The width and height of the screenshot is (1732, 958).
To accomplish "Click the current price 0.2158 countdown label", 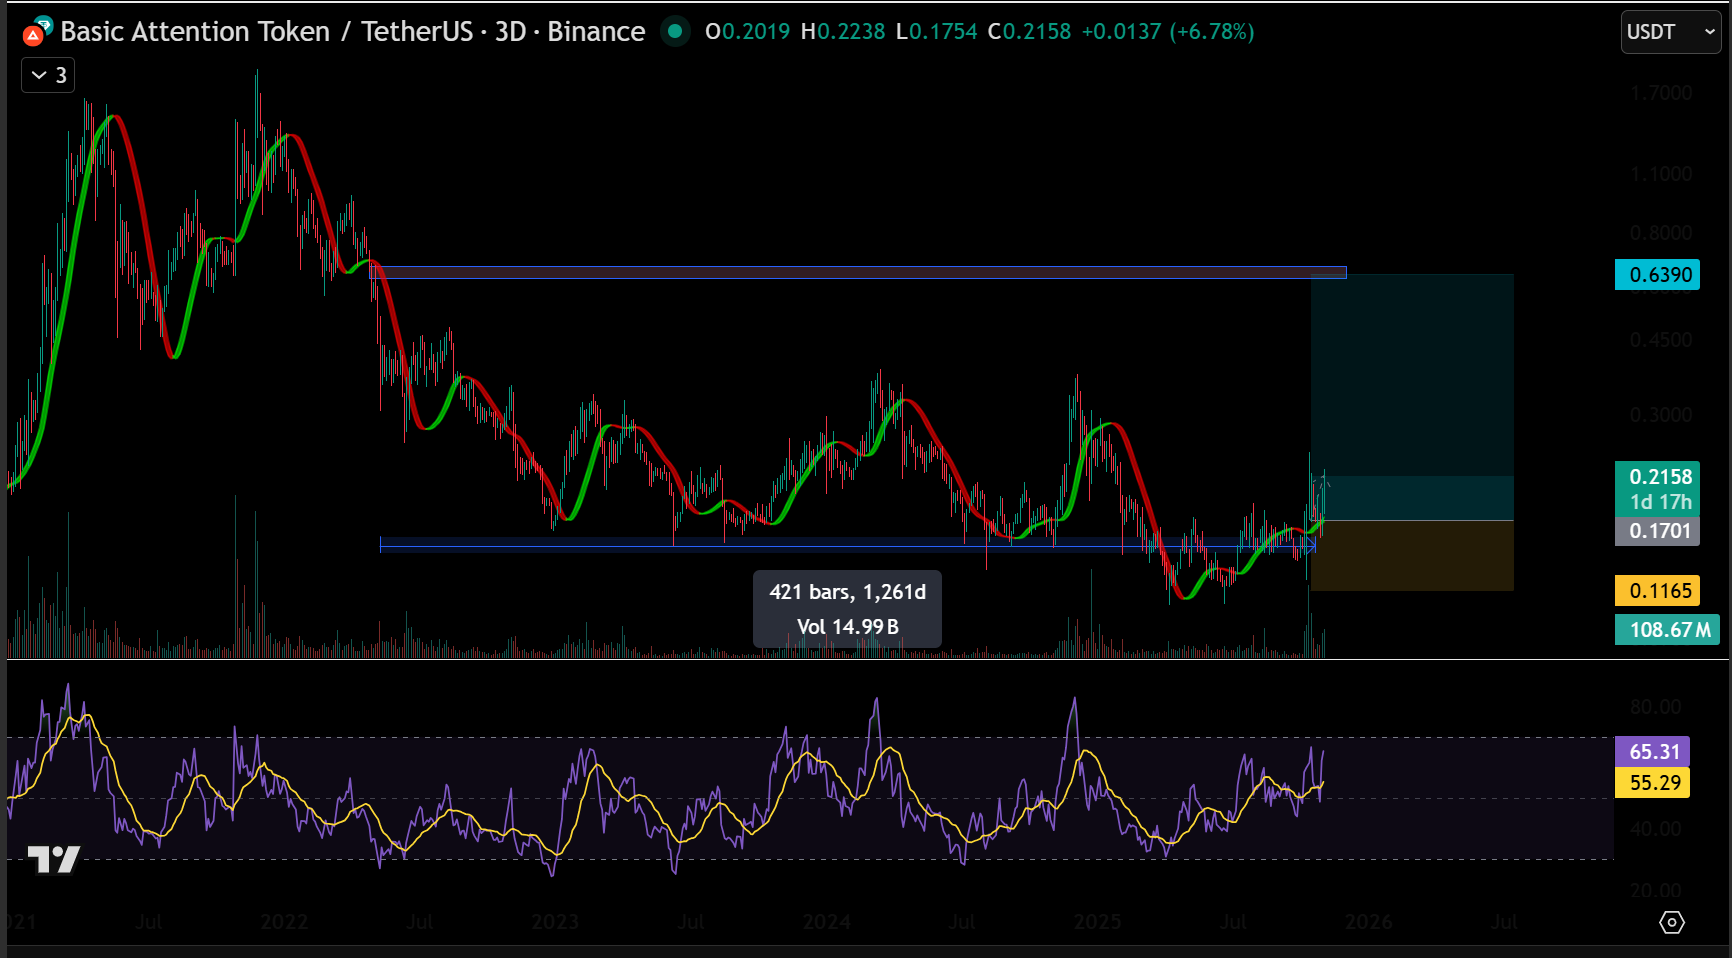I will point(1658,489).
